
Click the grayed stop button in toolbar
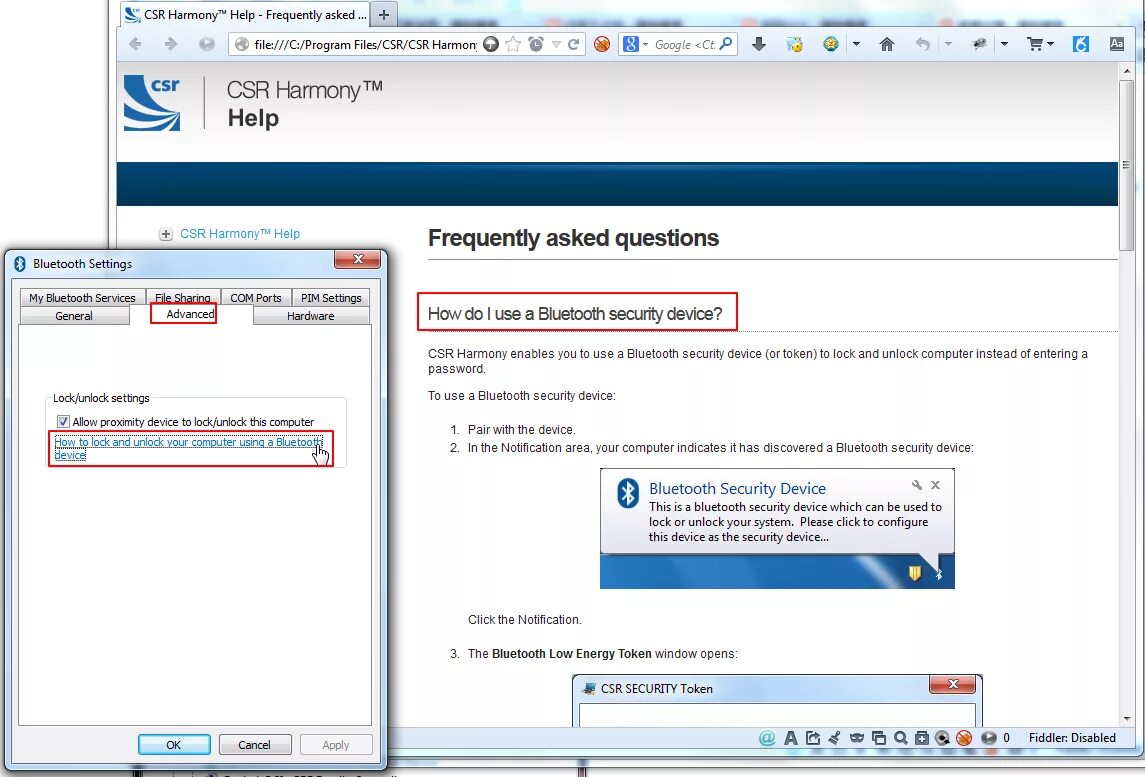(x=207, y=44)
